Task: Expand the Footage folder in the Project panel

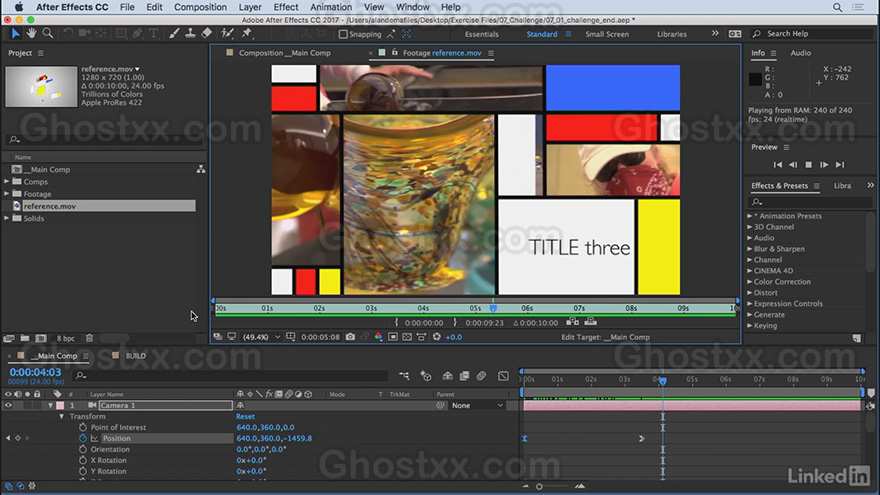Action: 7,194
